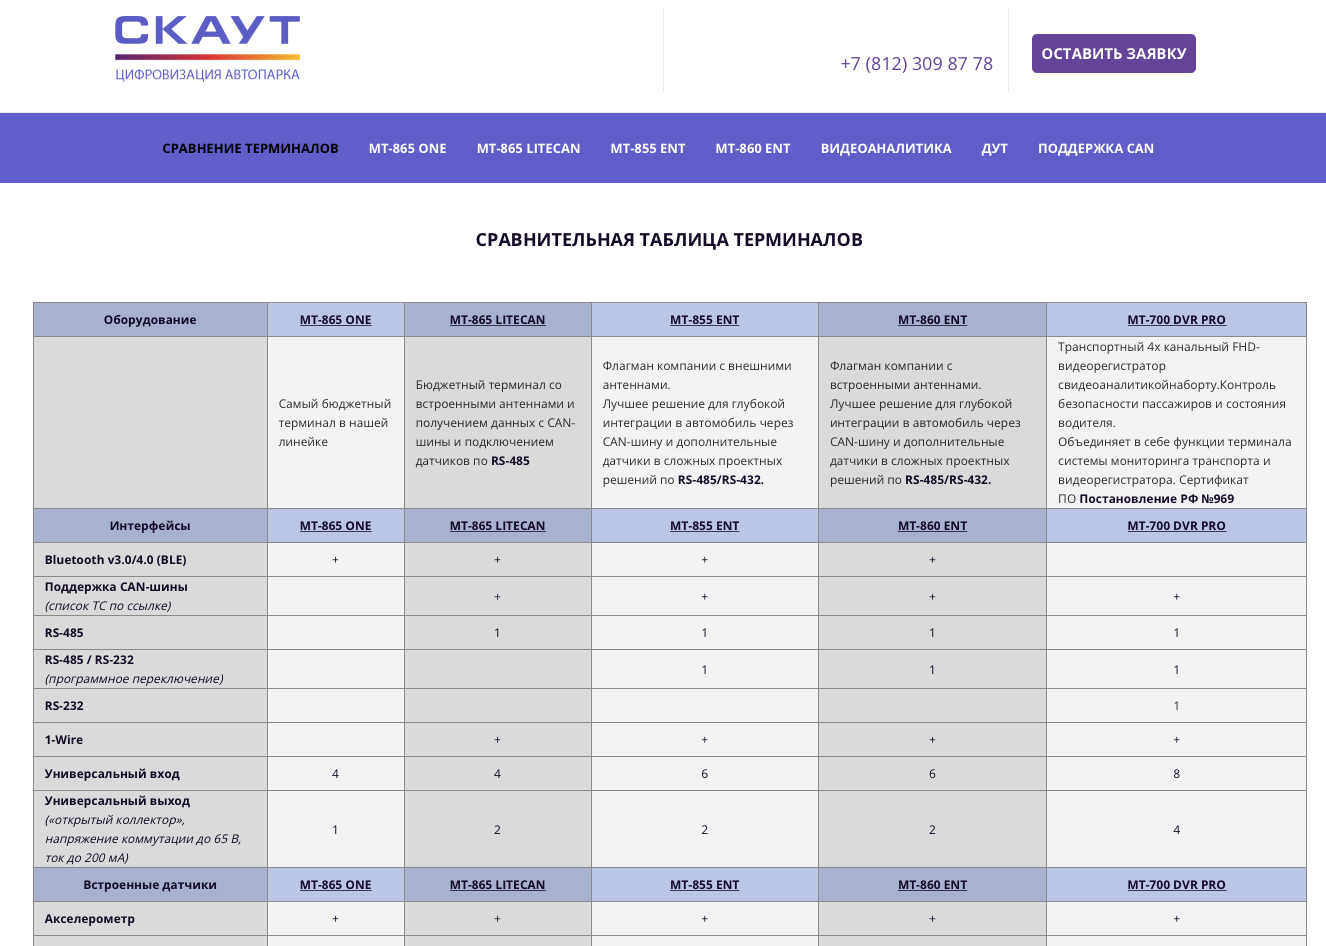The image size is (1326, 946).
Task: Click the Bluetooth '+' cell under MT-860 ENT
Action: 932,560
